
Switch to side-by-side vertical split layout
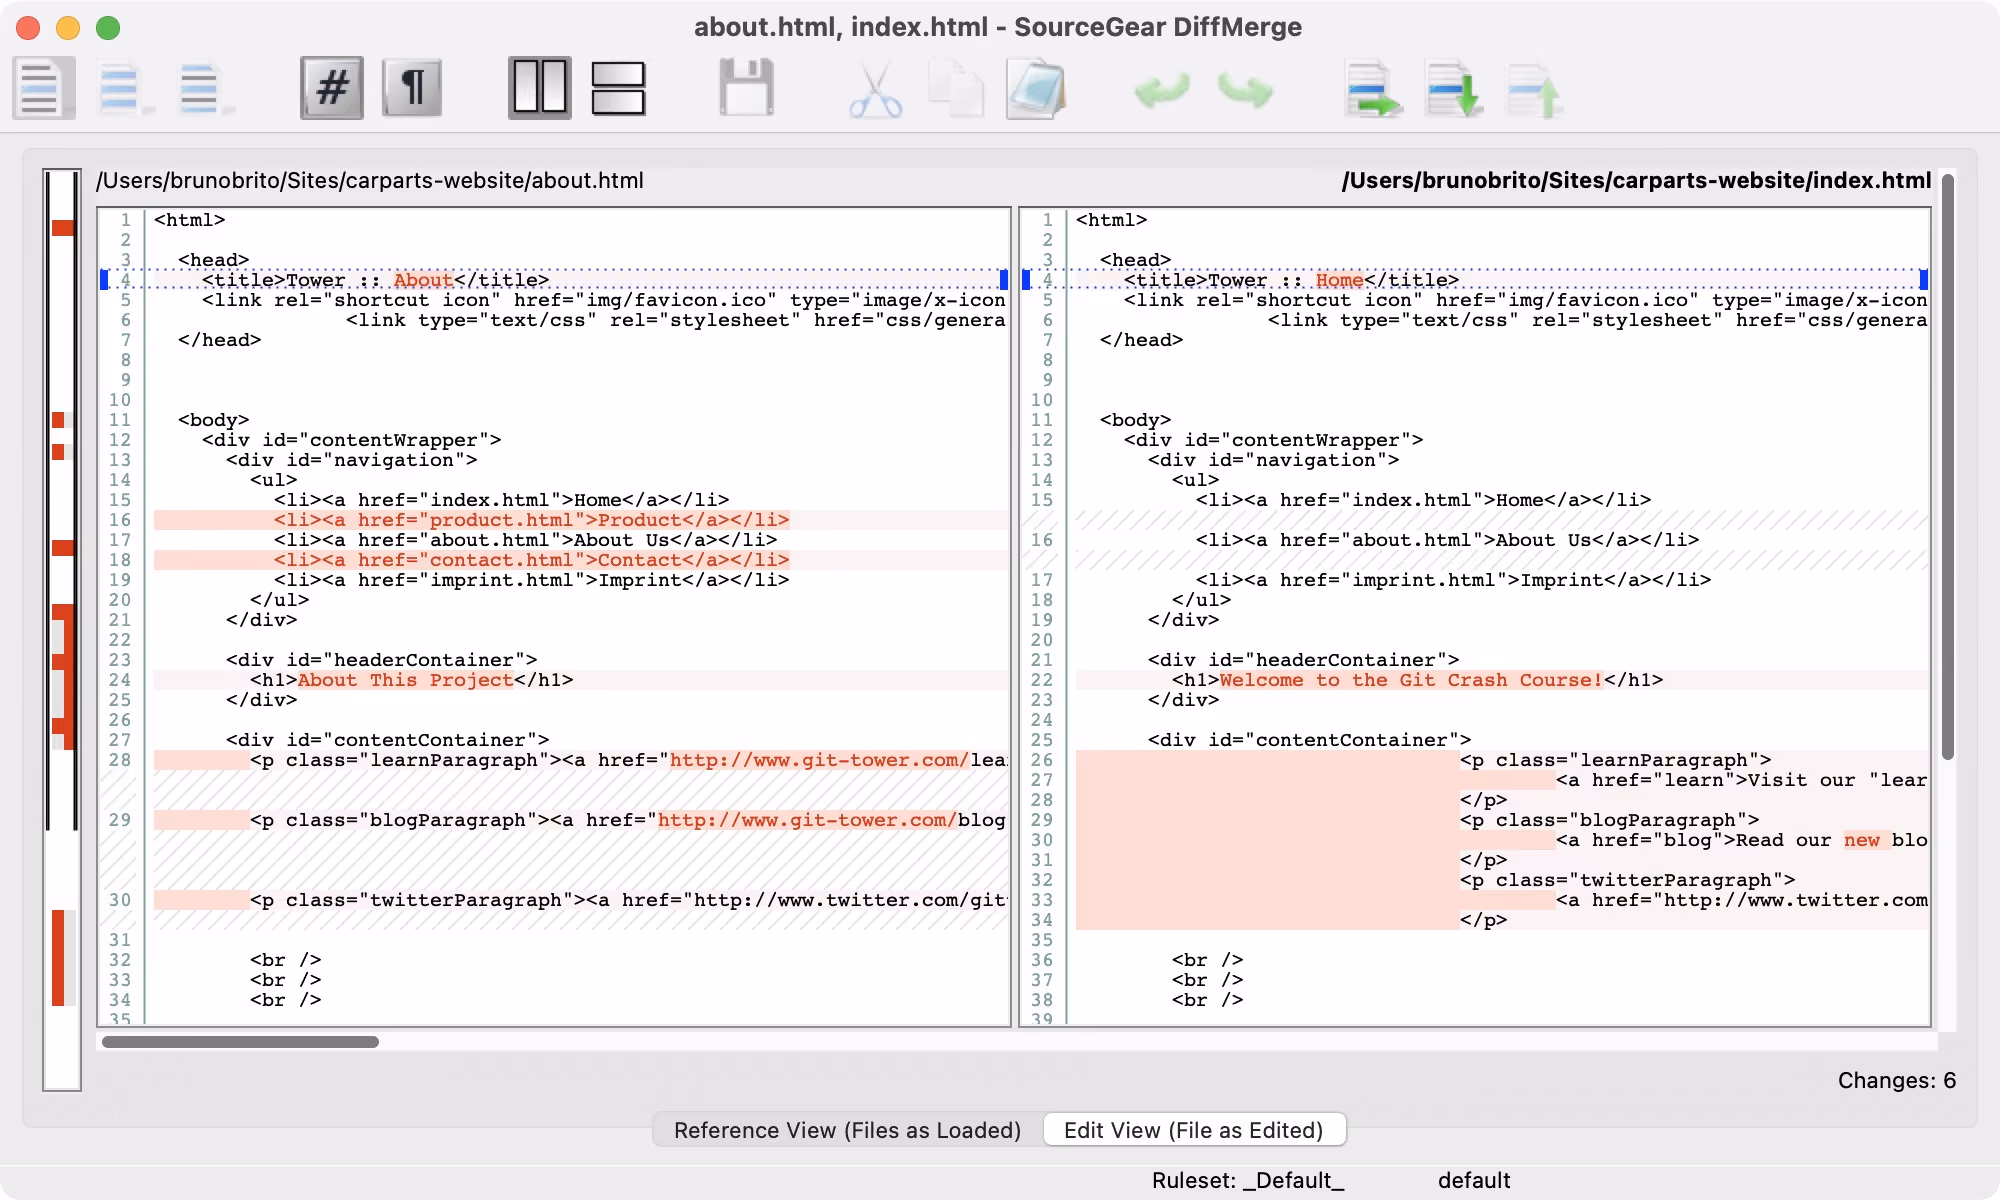[539, 88]
